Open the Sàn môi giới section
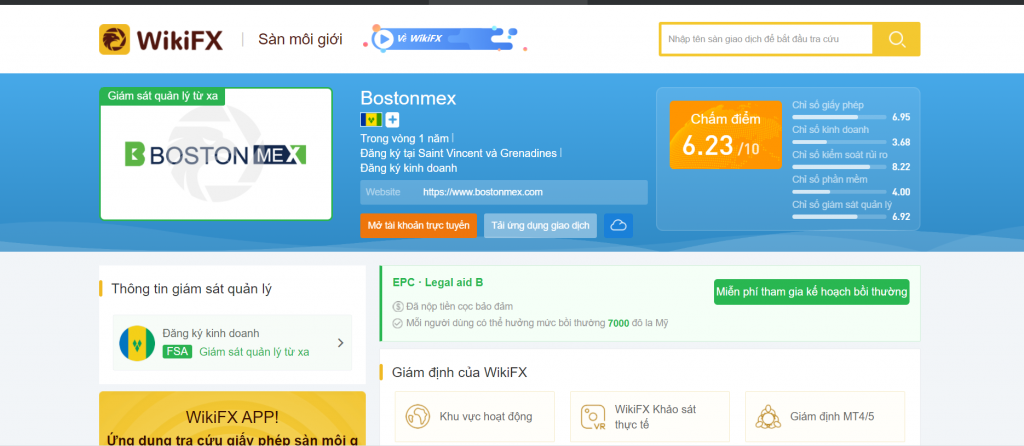Viewport: 1024px width, 446px height. coord(300,39)
